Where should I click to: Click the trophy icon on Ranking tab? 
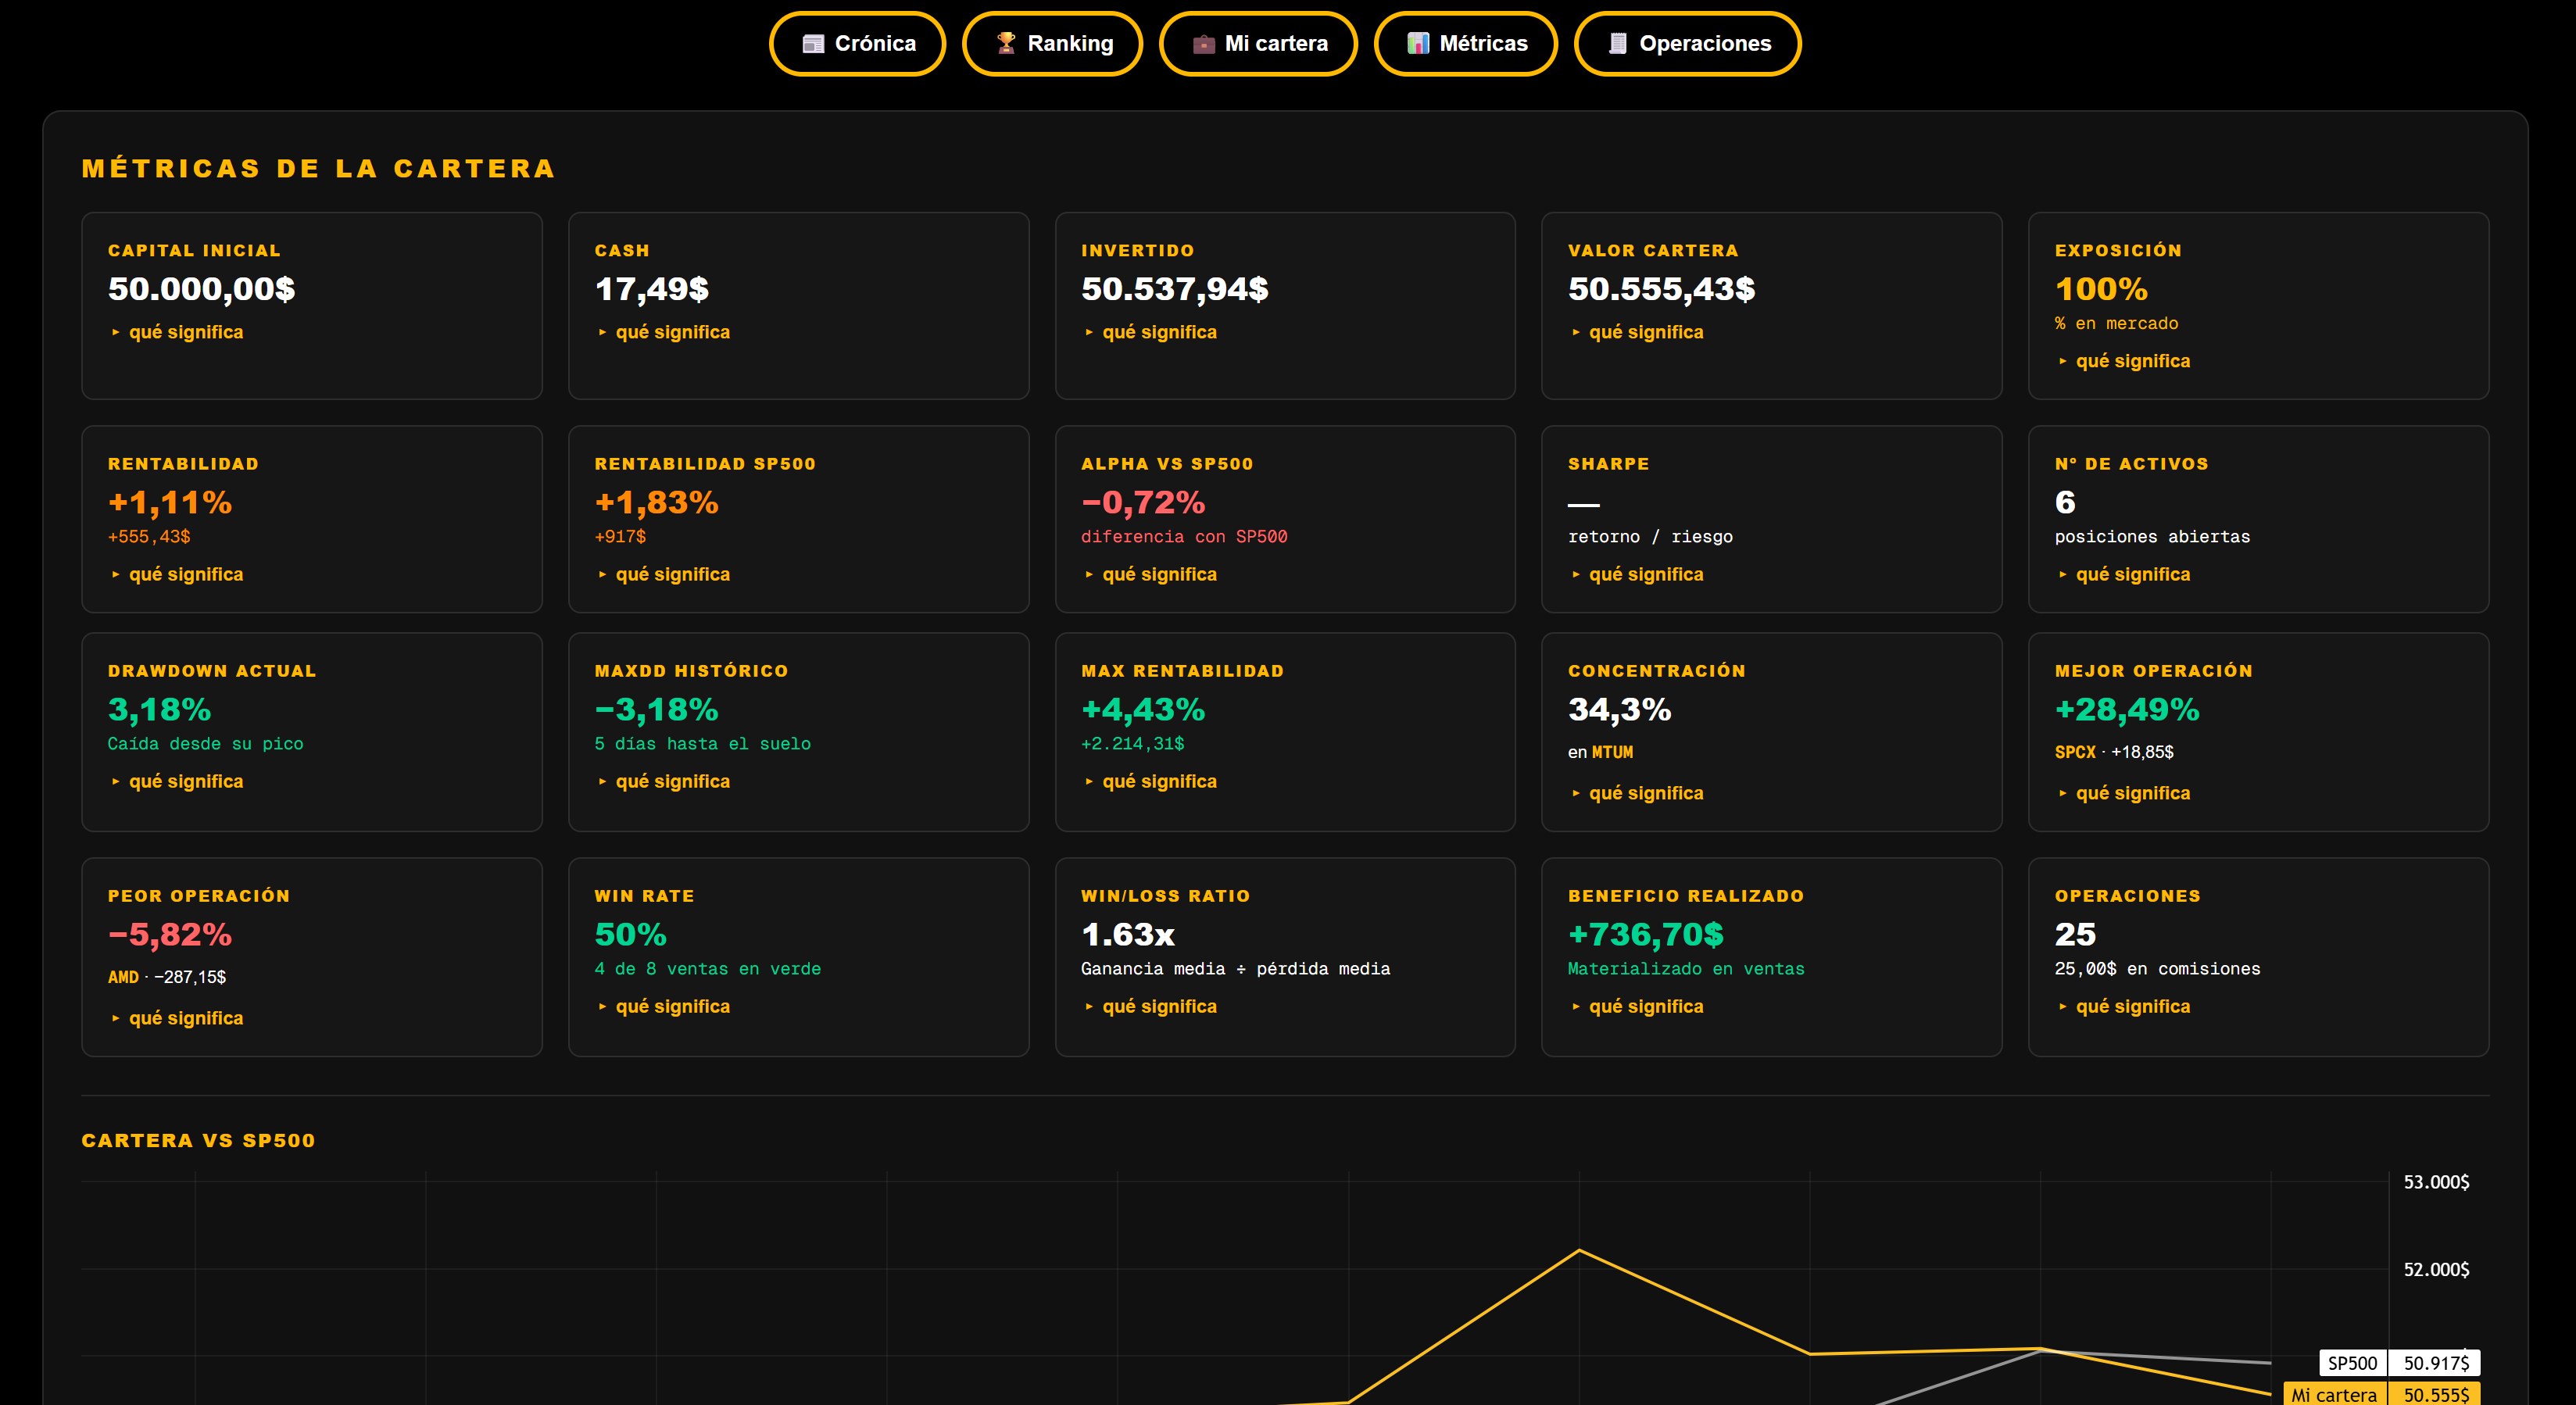click(x=1006, y=43)
